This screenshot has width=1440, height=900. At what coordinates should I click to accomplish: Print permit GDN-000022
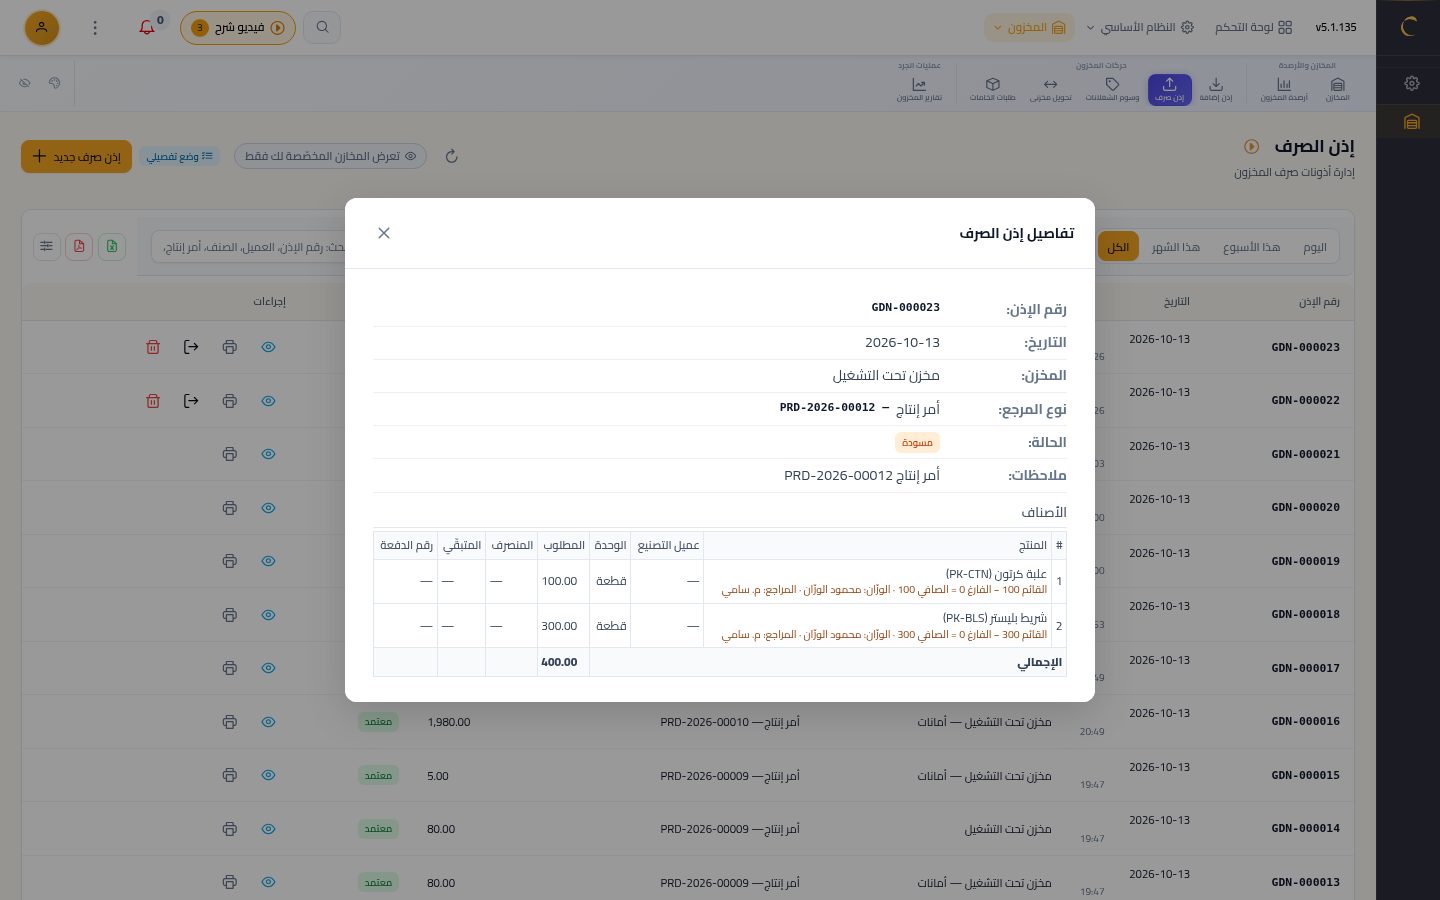coord(230,401)
